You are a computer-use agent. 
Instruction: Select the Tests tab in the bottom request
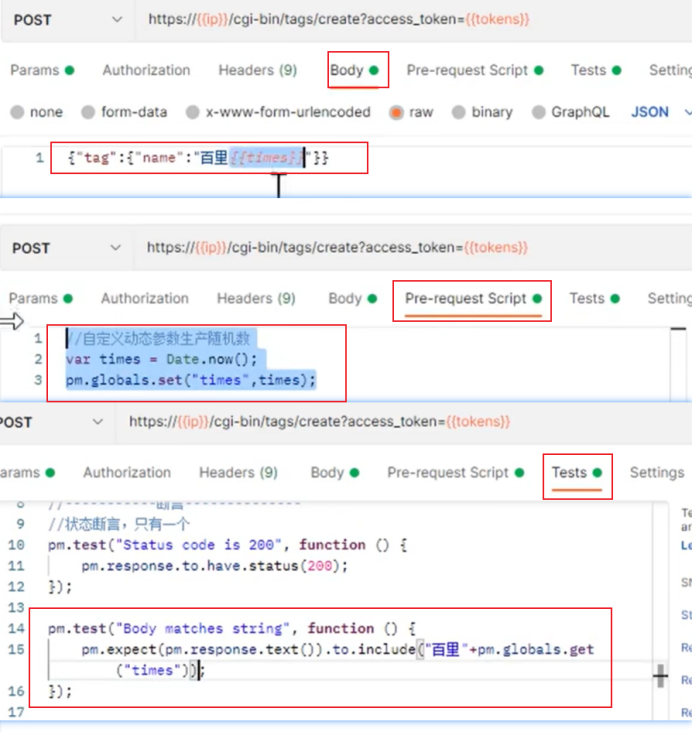[x=577, y=473]
